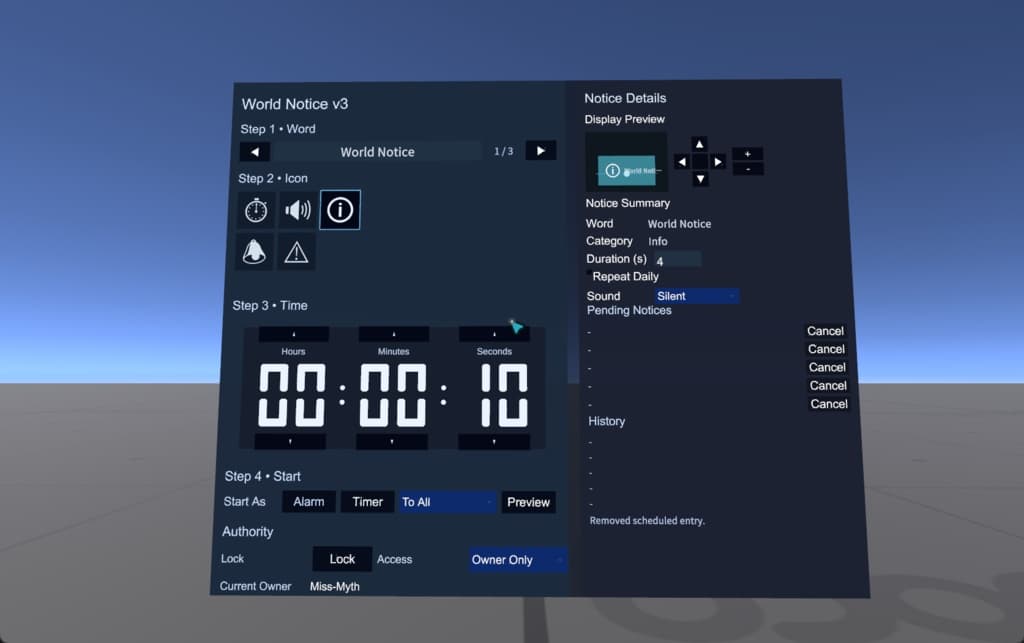Start the notice as Alarm
1024x643 pixels.
click(x=308, y=502)
